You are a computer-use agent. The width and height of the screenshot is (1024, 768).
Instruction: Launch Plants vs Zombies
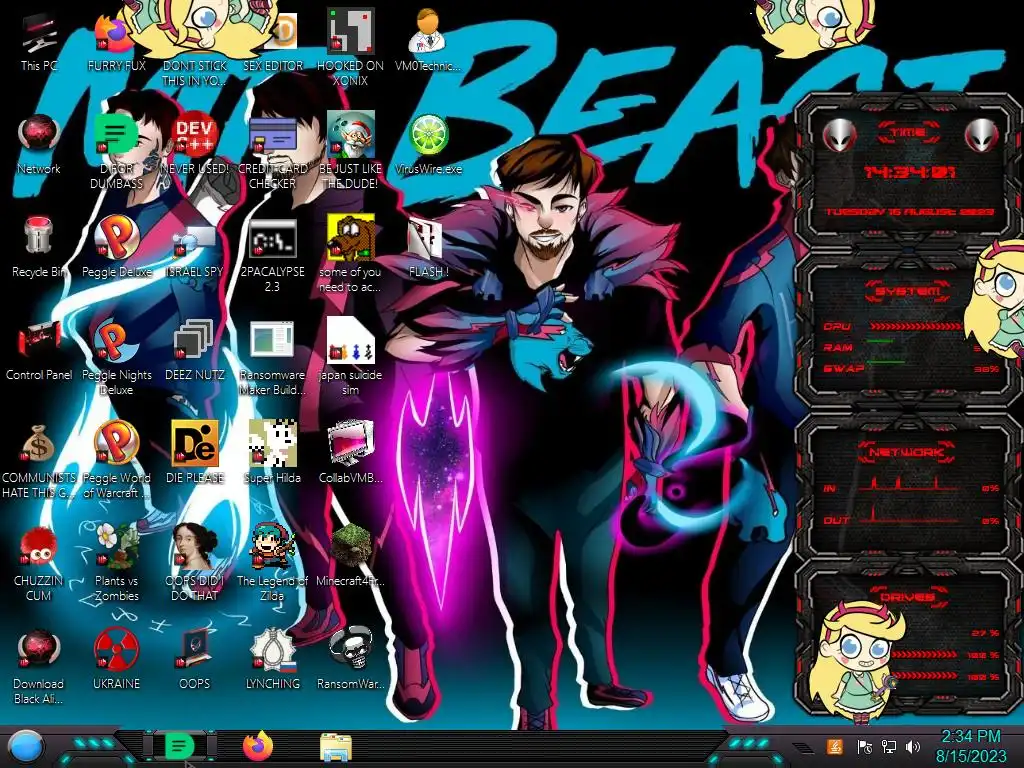coord(116,545)
